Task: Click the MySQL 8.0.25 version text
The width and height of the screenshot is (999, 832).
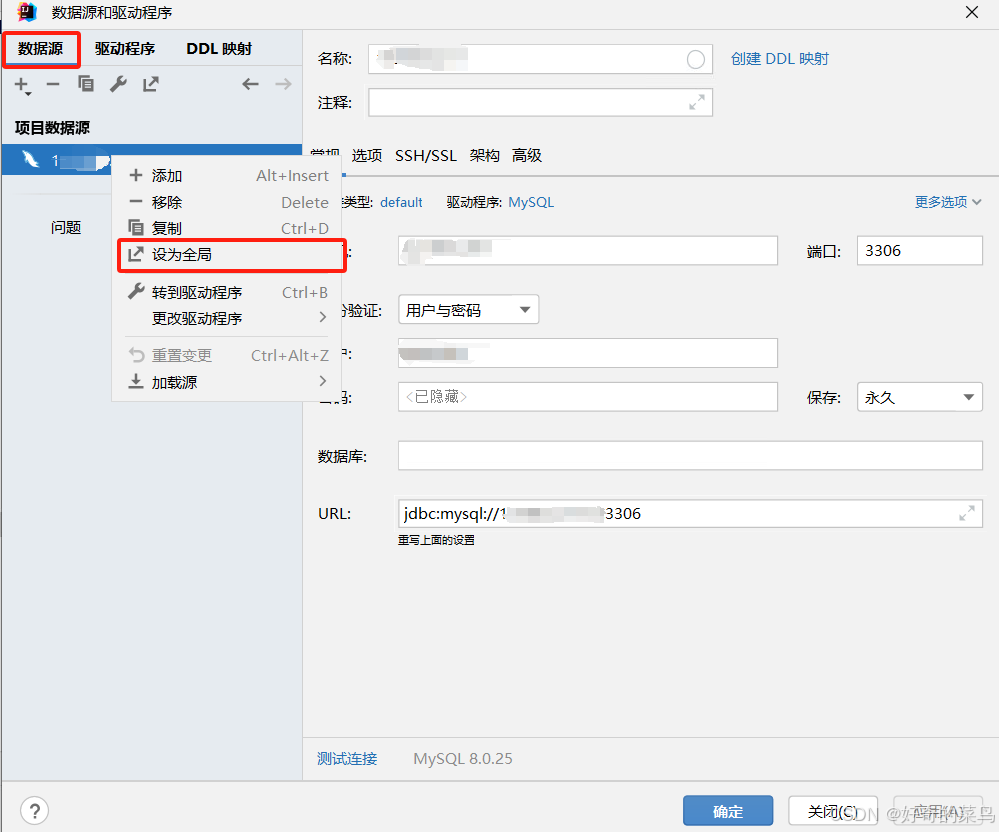Action: click(463, 759)
